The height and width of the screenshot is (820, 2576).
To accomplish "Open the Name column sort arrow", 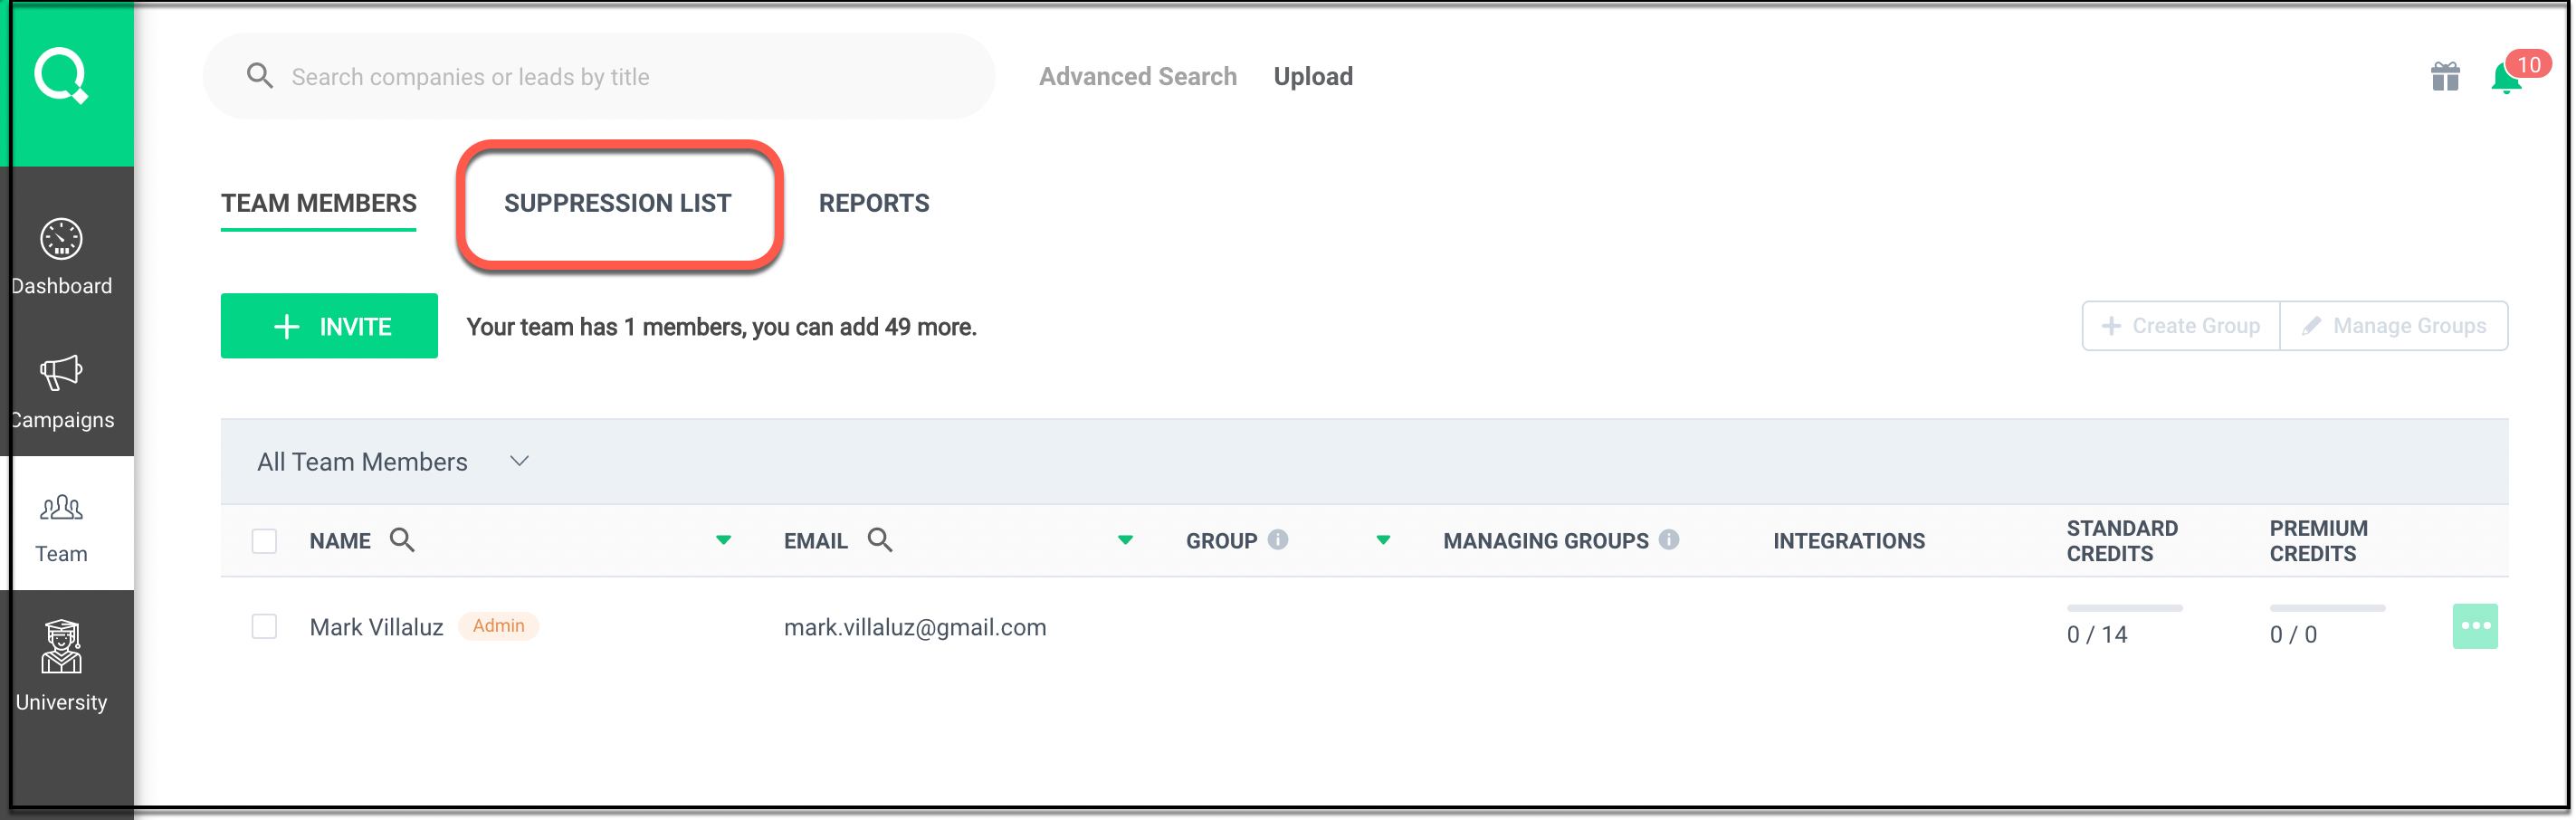I will [x=723, y=540].
